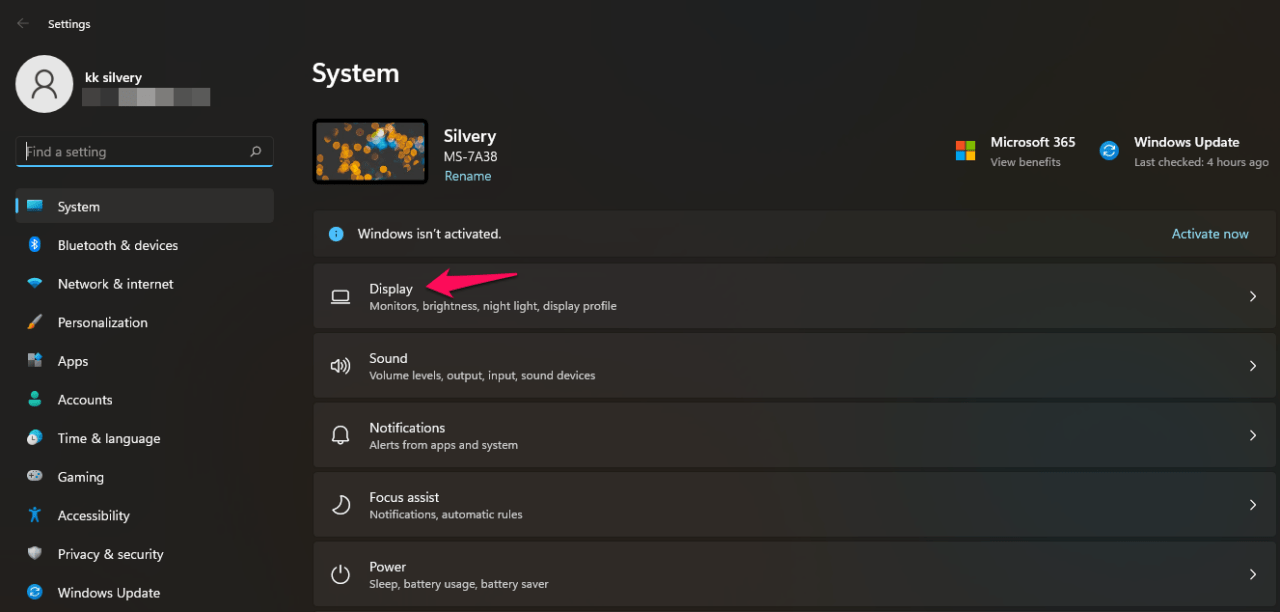This screenshot has width=1280, height=612.
Task: Click the back arrow beside Settings
Action: click(23, 23)
